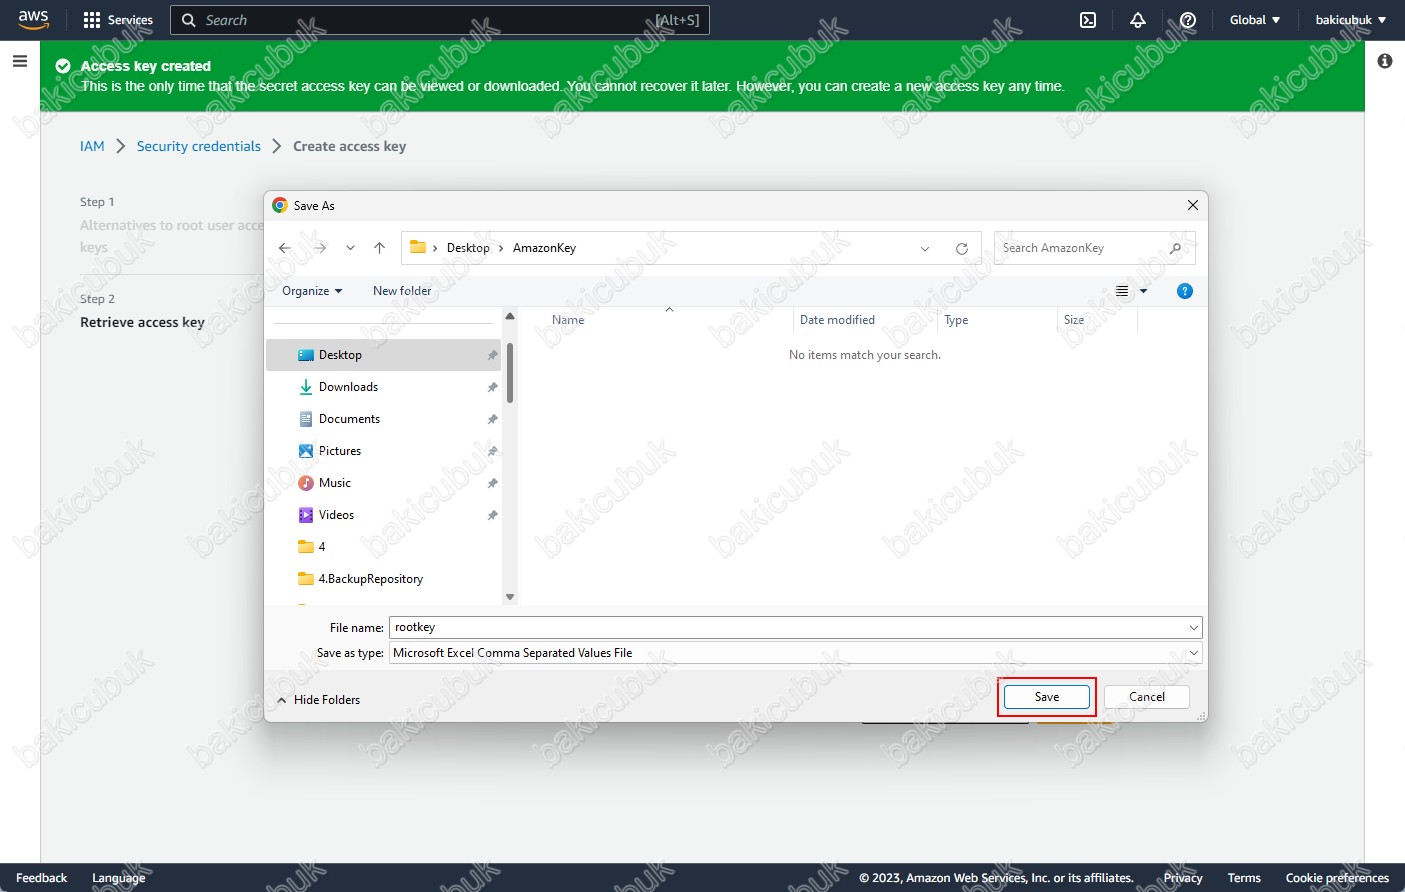Open the bakicubuk account menu
1405x892 pixels.
(1351, 20)
